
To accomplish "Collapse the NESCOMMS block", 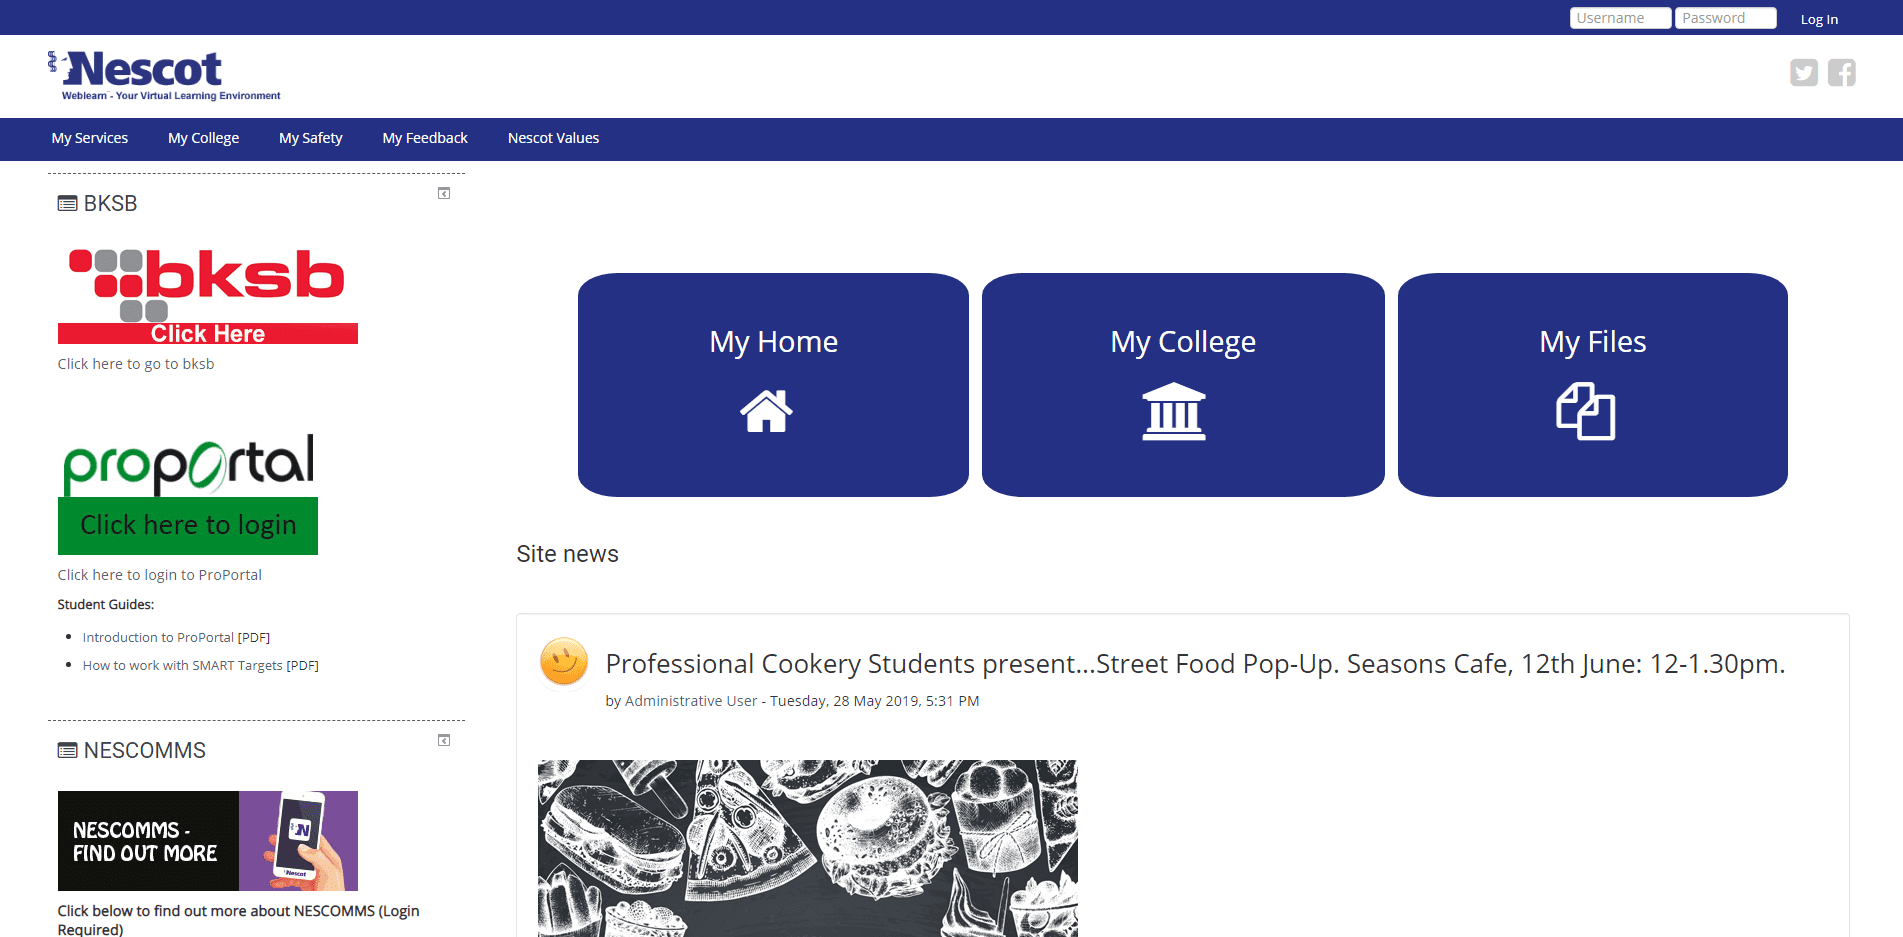I will (444, 740).
